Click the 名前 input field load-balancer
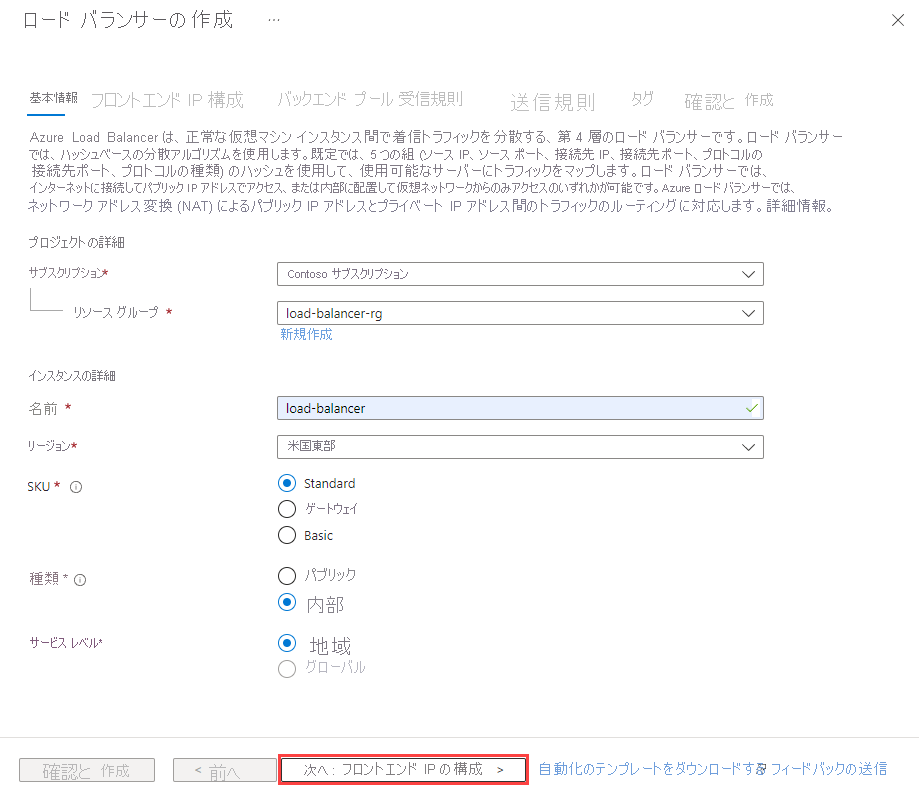Image resolution: width=919 pixels, height=790 pixels. pyautogui.click(x=520, y=408)
